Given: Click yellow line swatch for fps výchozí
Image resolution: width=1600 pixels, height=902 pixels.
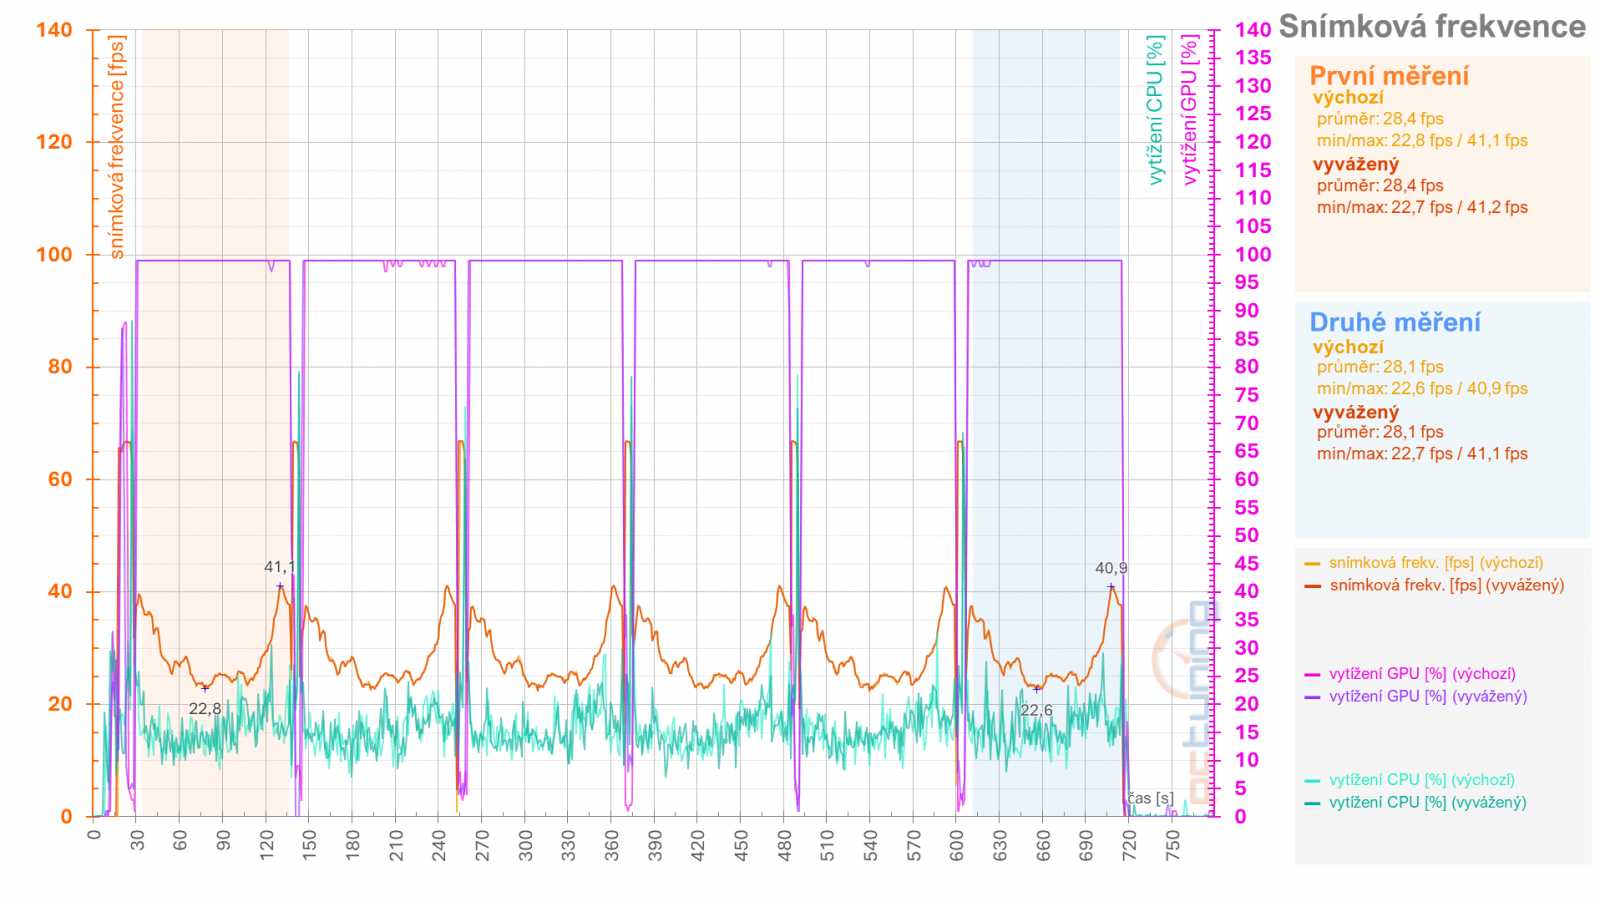Looking at the screenshot, I should tap(1313, 564).
